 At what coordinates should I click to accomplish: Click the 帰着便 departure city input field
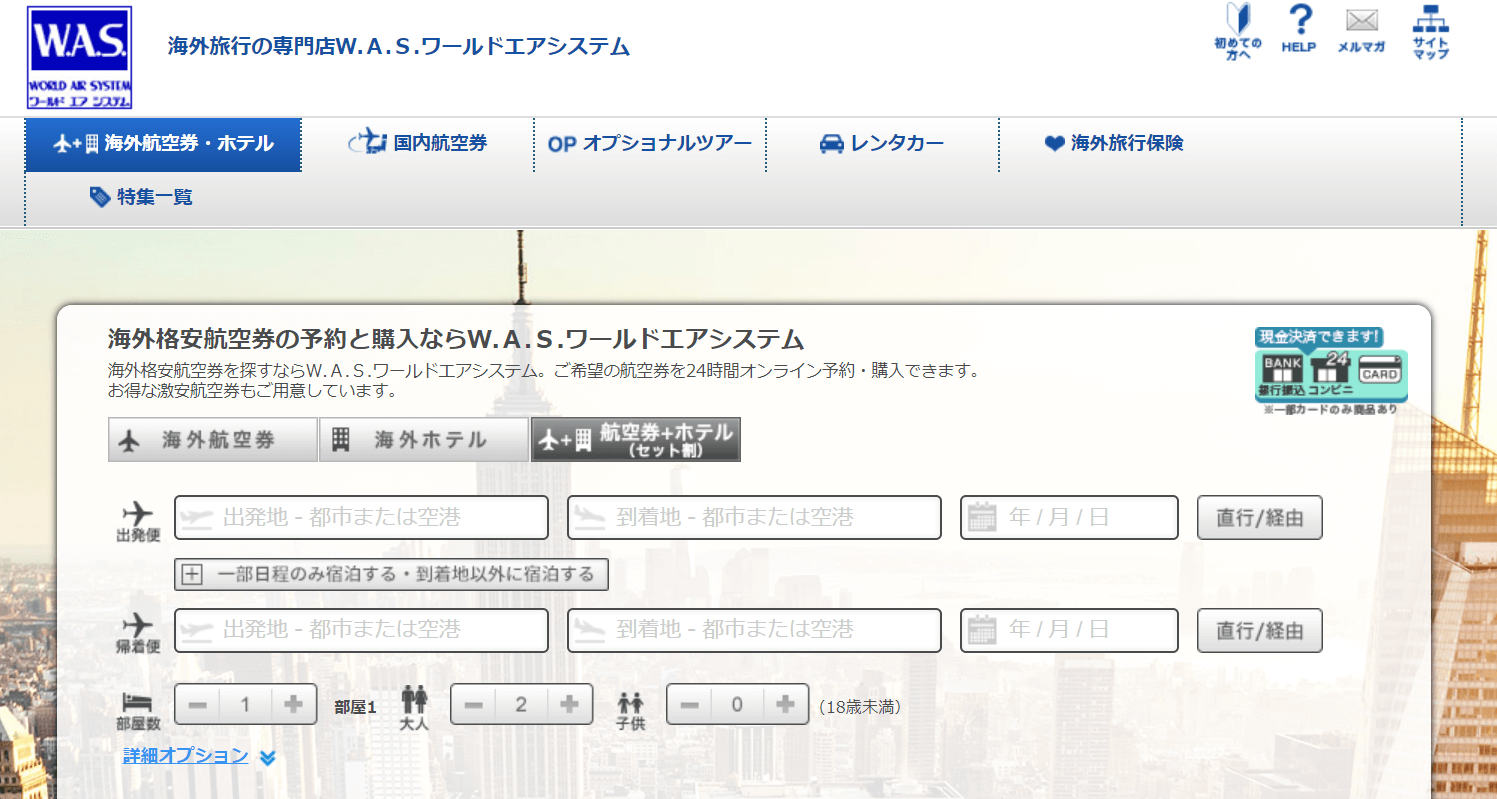tap(362, 631)
